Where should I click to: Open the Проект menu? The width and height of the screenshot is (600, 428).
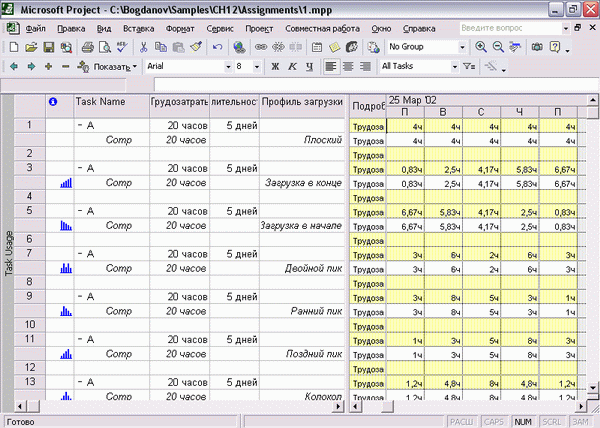[259, 29]
